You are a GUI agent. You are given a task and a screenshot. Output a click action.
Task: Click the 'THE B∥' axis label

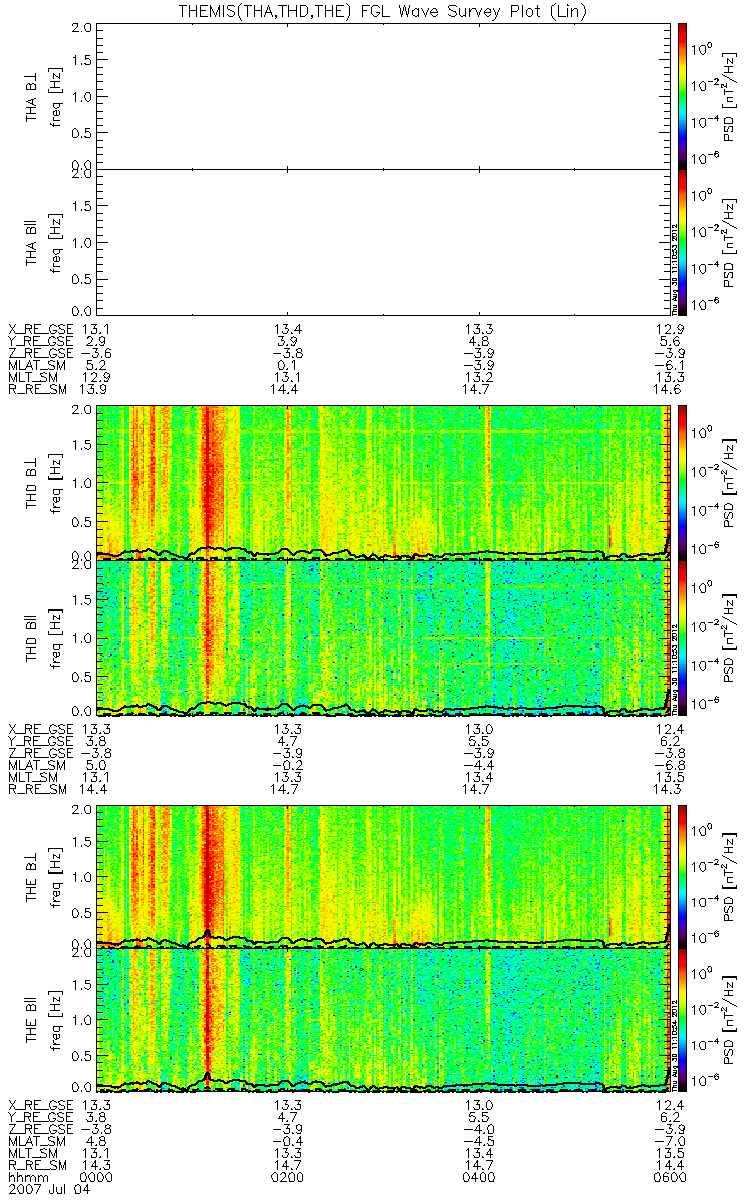pos(32,1020)
